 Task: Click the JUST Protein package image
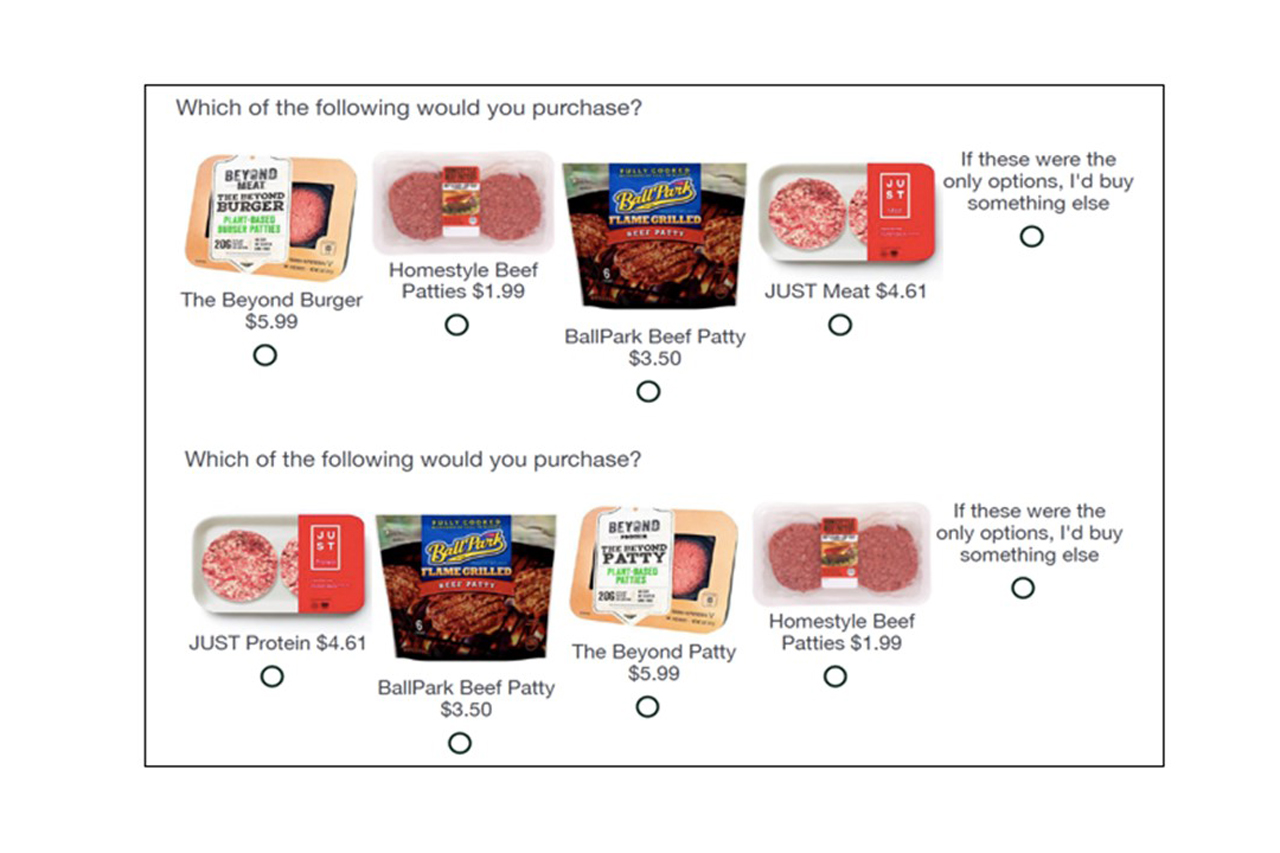[x=279, y=564]
